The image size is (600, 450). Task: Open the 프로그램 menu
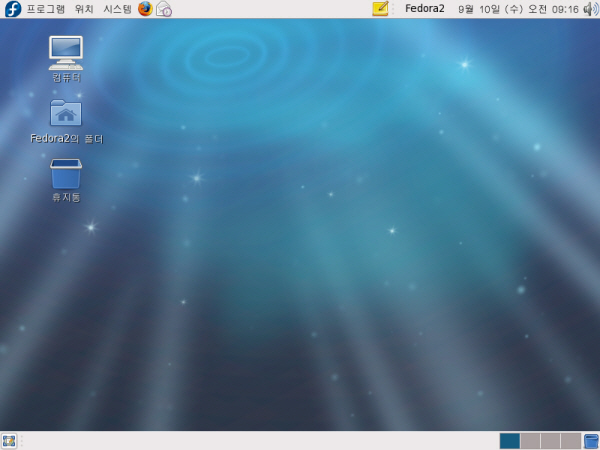46,9
